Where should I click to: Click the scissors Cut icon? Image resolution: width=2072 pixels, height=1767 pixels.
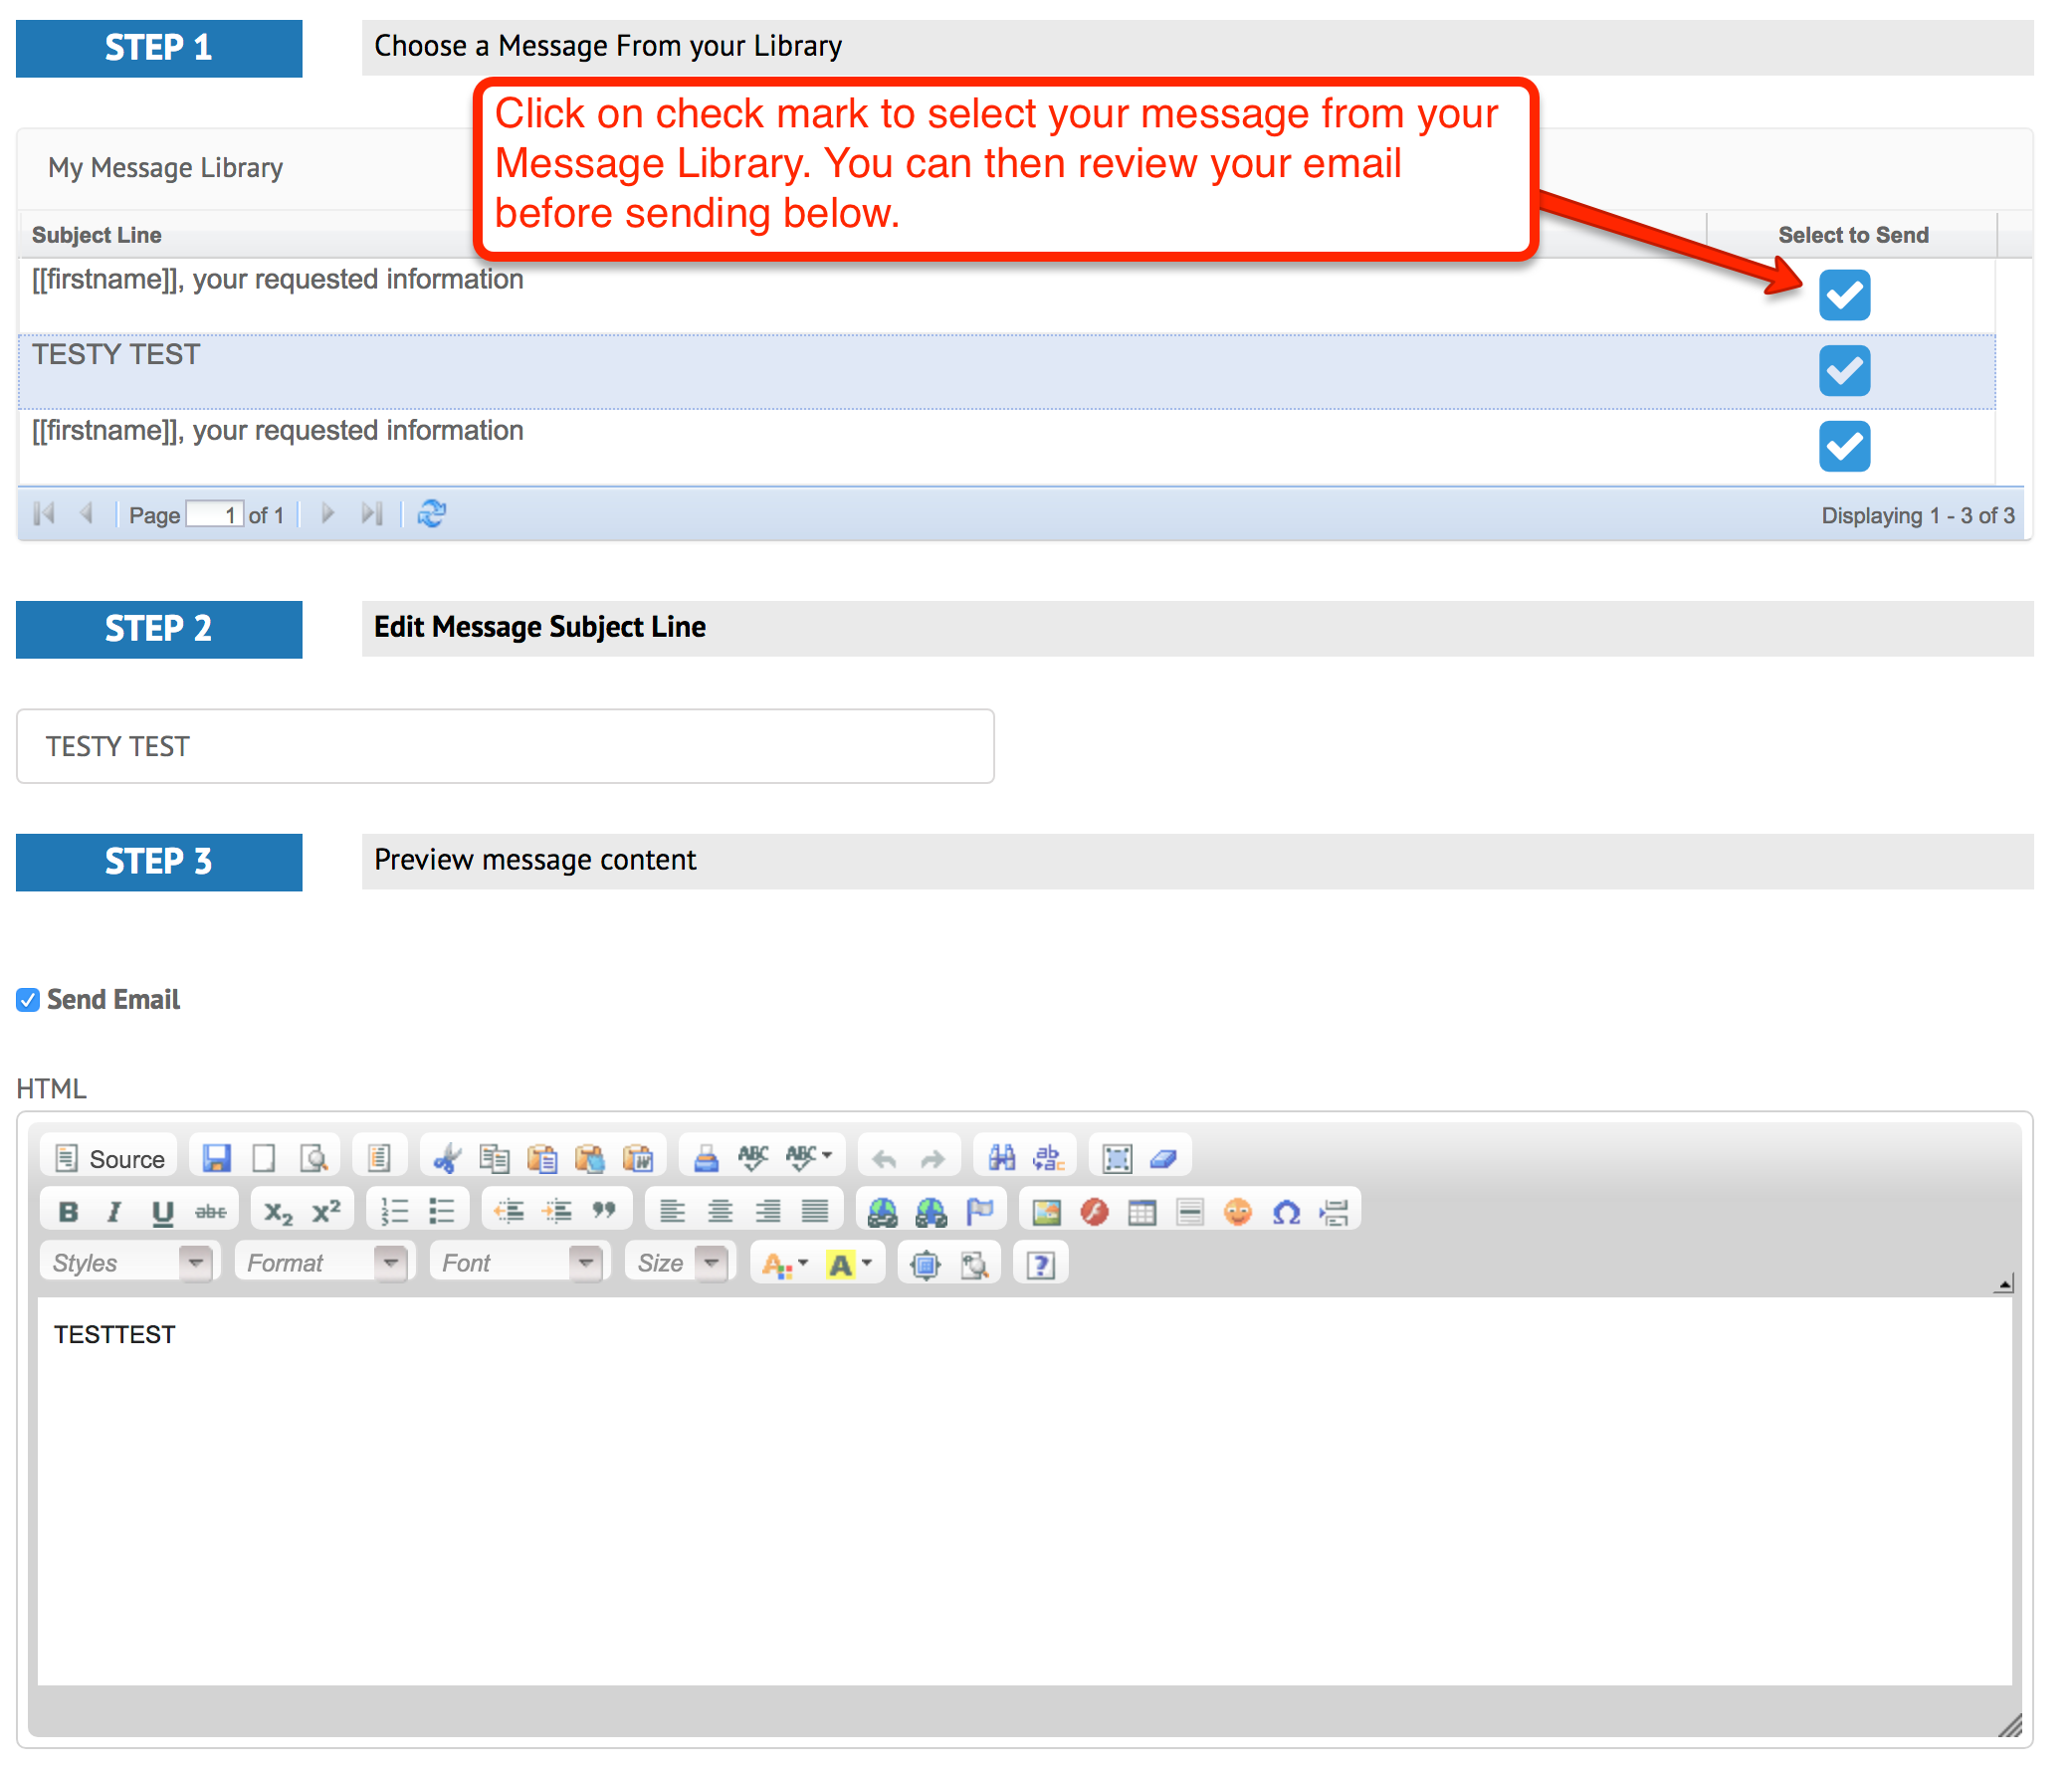pyautogui.click(x=446, y=1158)
